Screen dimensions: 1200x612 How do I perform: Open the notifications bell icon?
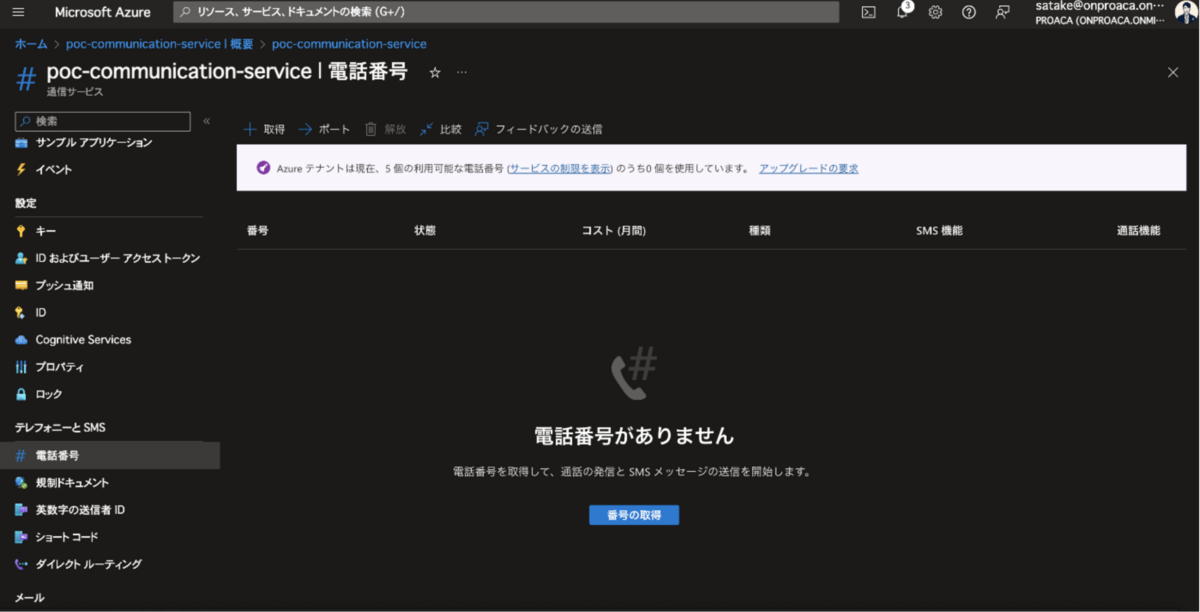point(902,12)
